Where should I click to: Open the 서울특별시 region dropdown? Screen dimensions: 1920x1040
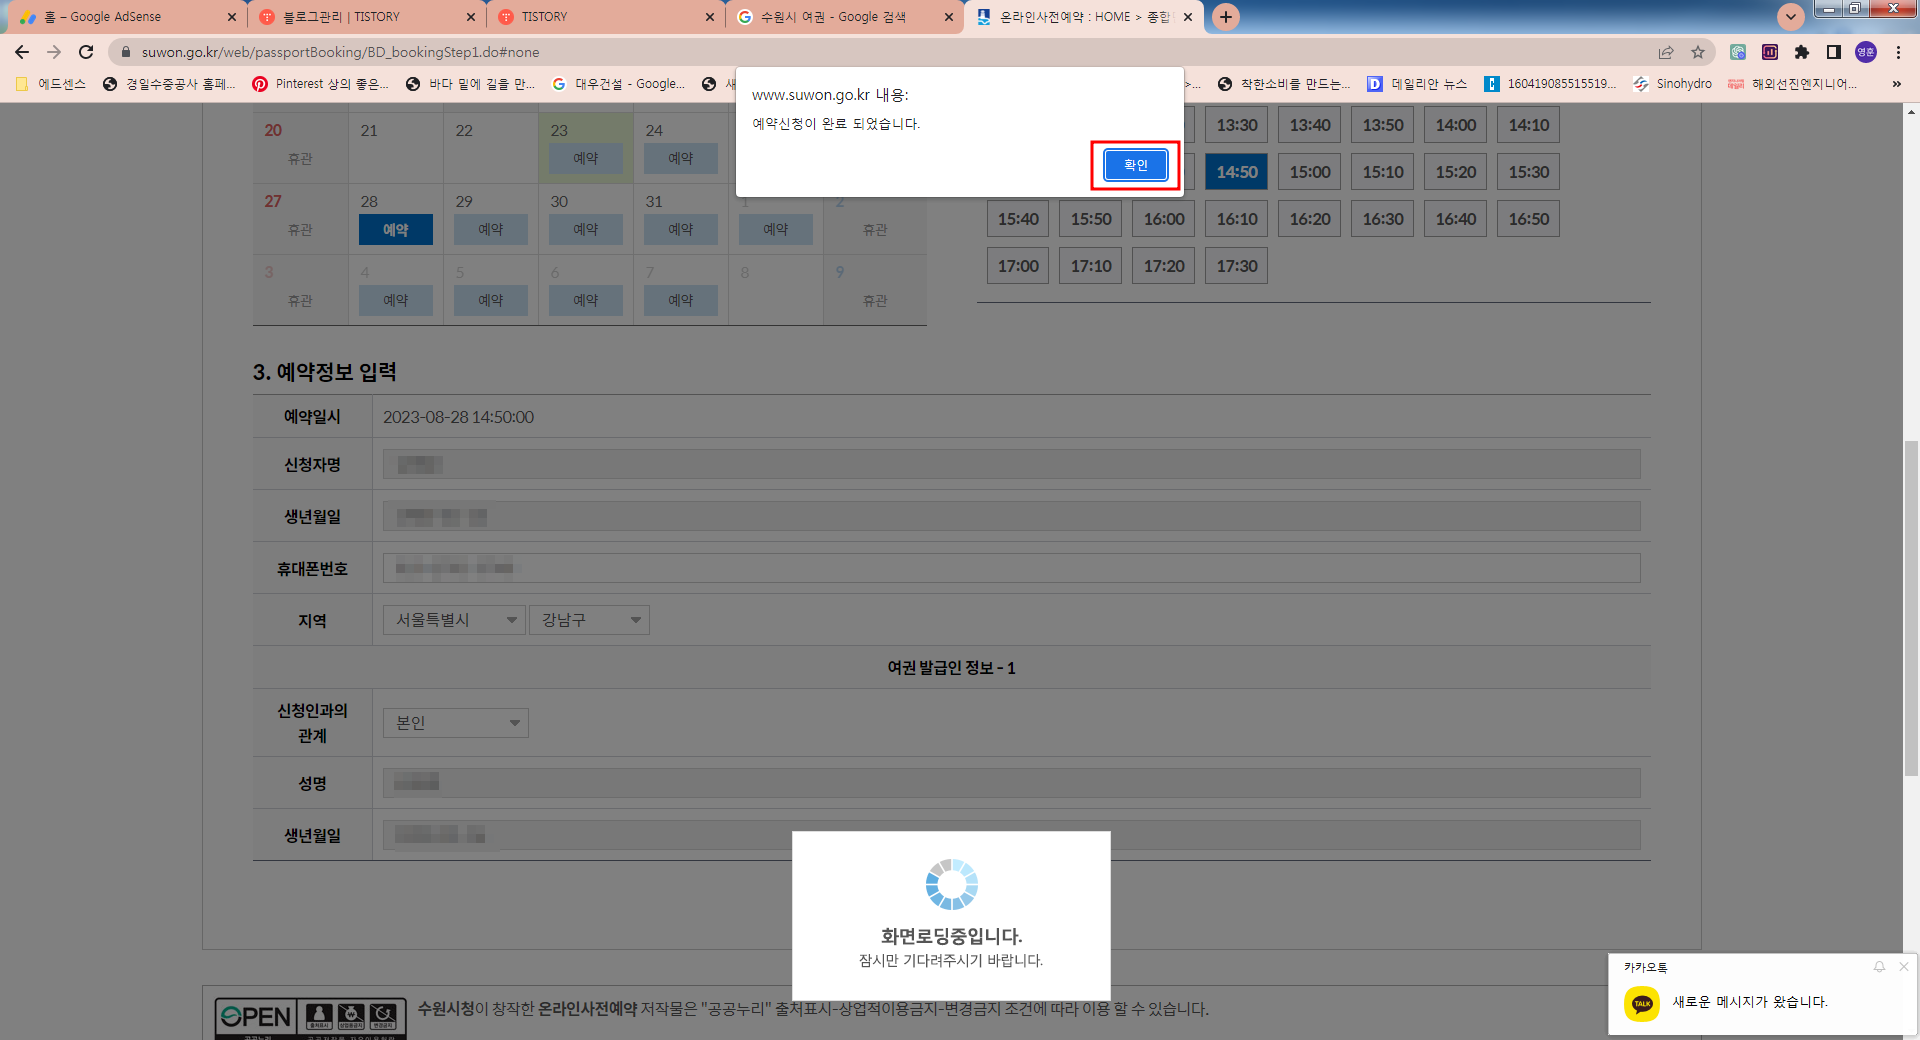coord(453,619)
